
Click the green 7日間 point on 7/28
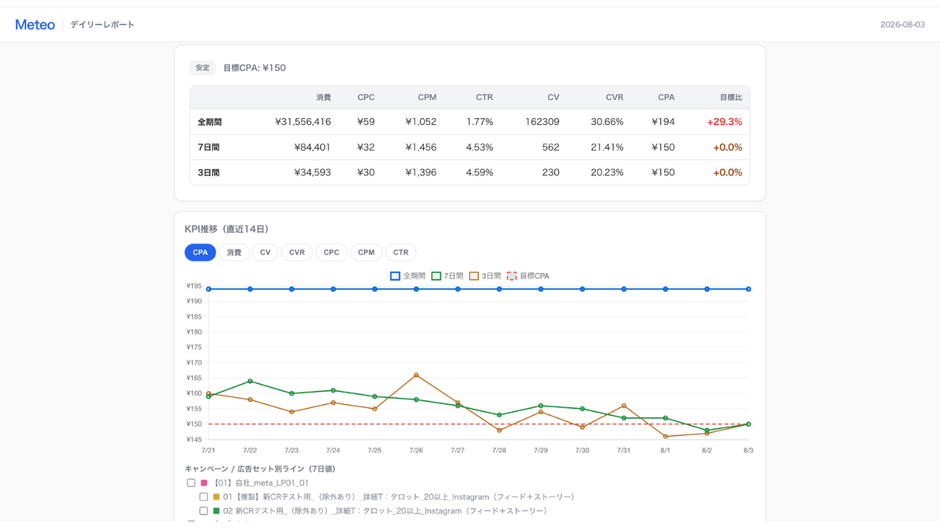(x=499, y=415)
